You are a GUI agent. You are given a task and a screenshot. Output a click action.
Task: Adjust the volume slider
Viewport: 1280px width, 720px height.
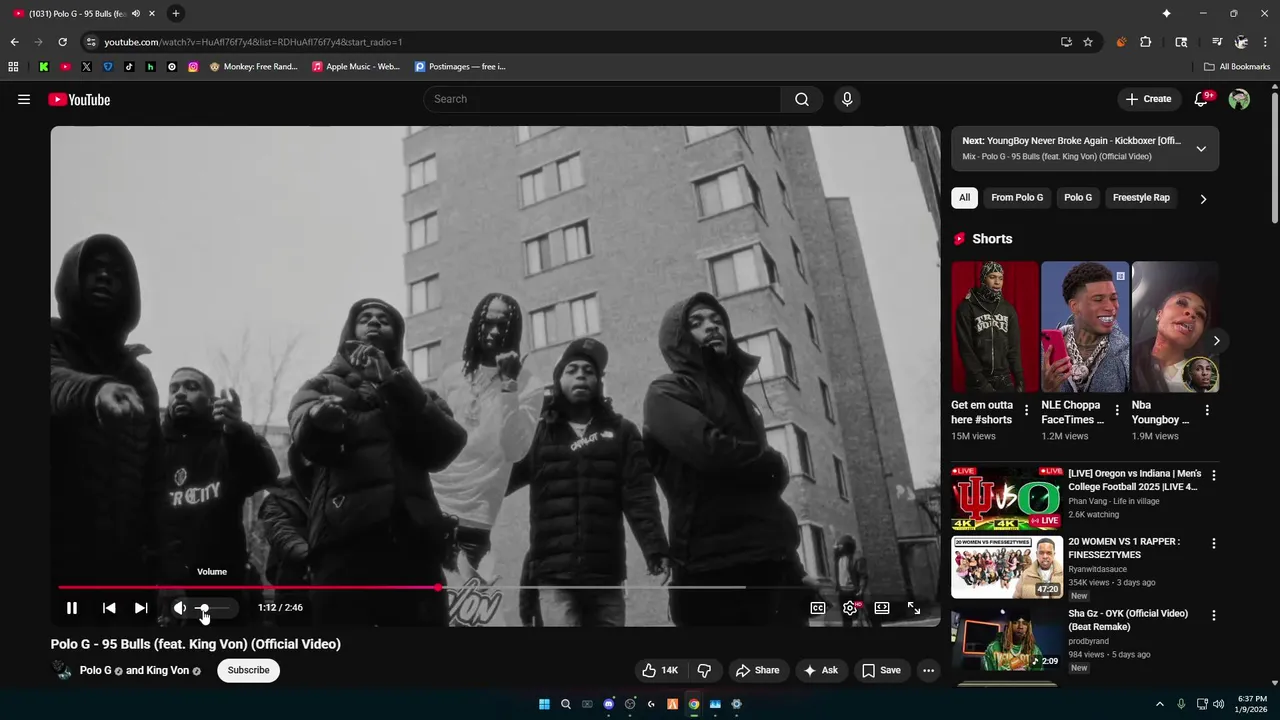[x=213, y=608]
